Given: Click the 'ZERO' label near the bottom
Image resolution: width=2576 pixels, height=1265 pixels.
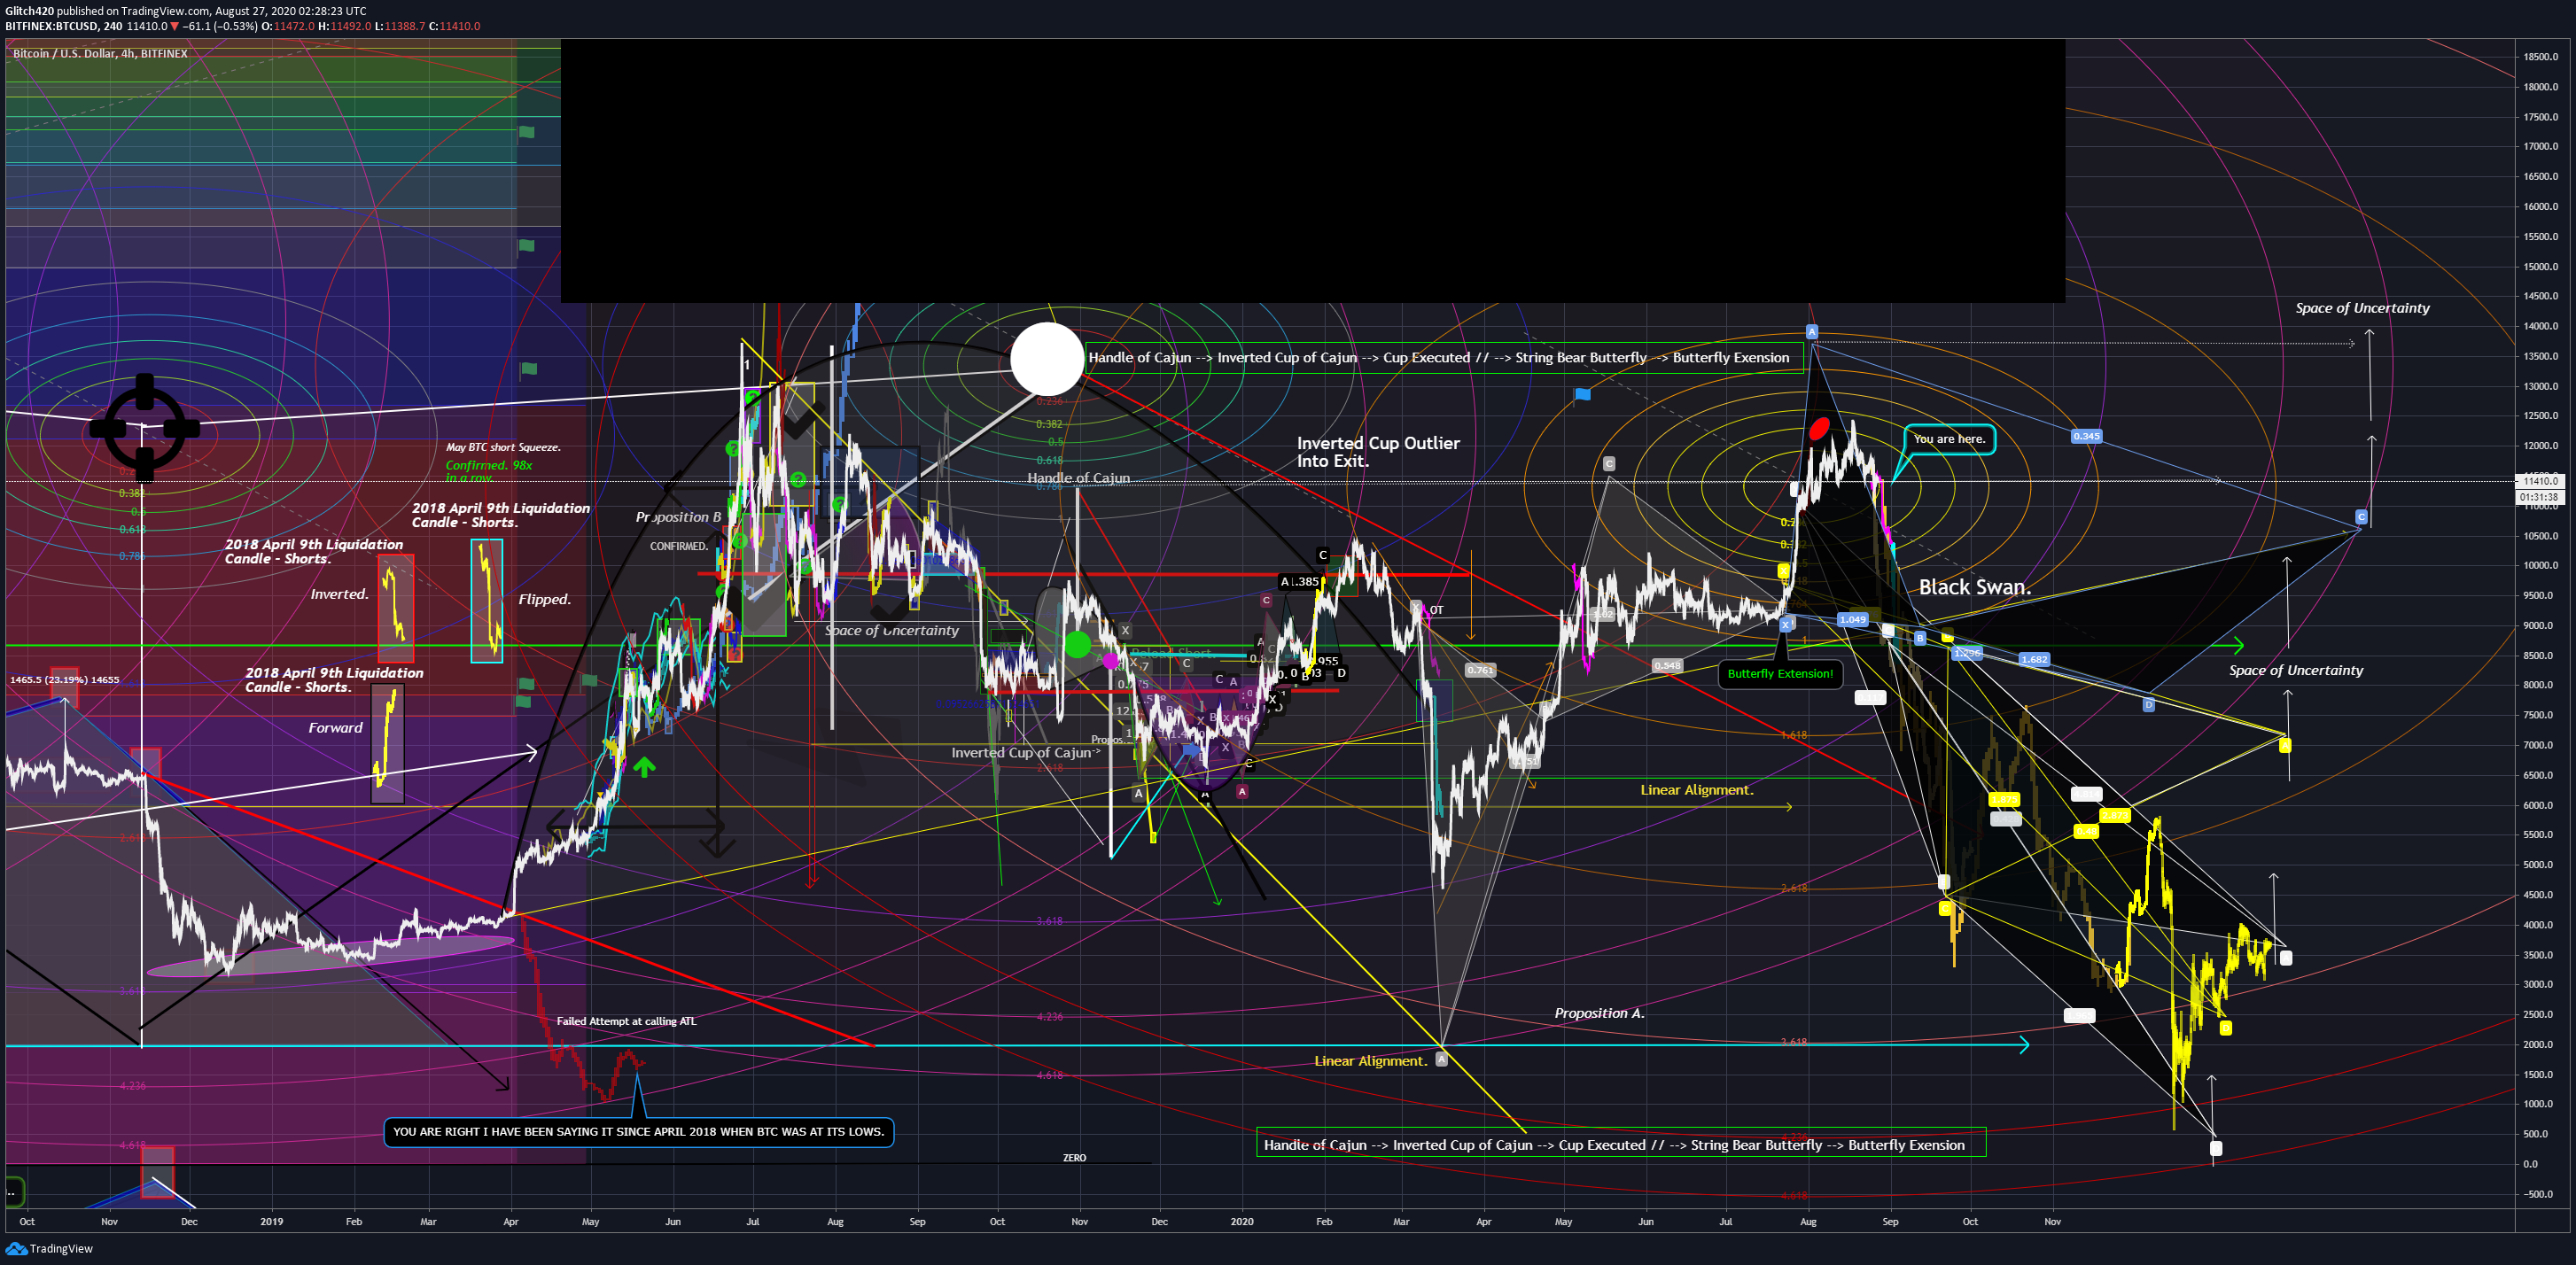Looking at the screenshot, I should [1074, 1158].
